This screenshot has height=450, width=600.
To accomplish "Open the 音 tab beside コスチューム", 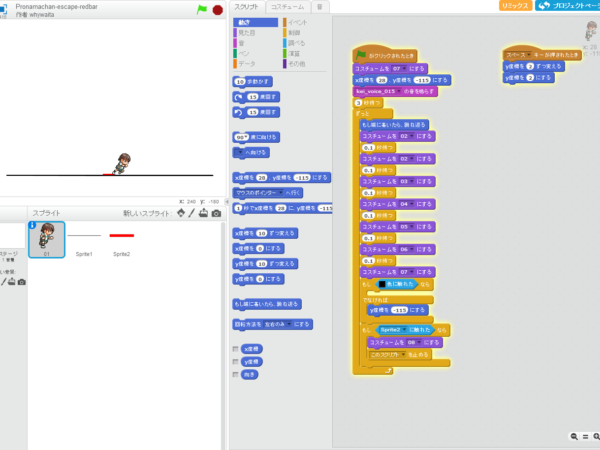I will (x=320, y=7).
